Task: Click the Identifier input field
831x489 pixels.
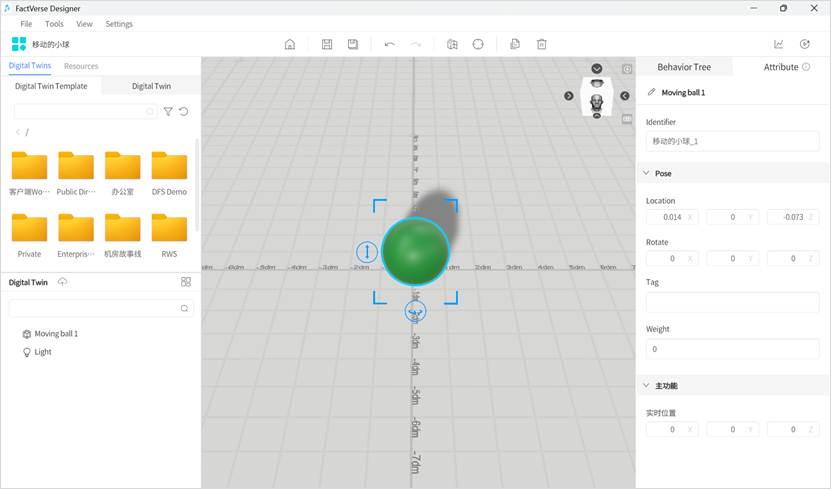Action: click(x=732, y=141)
